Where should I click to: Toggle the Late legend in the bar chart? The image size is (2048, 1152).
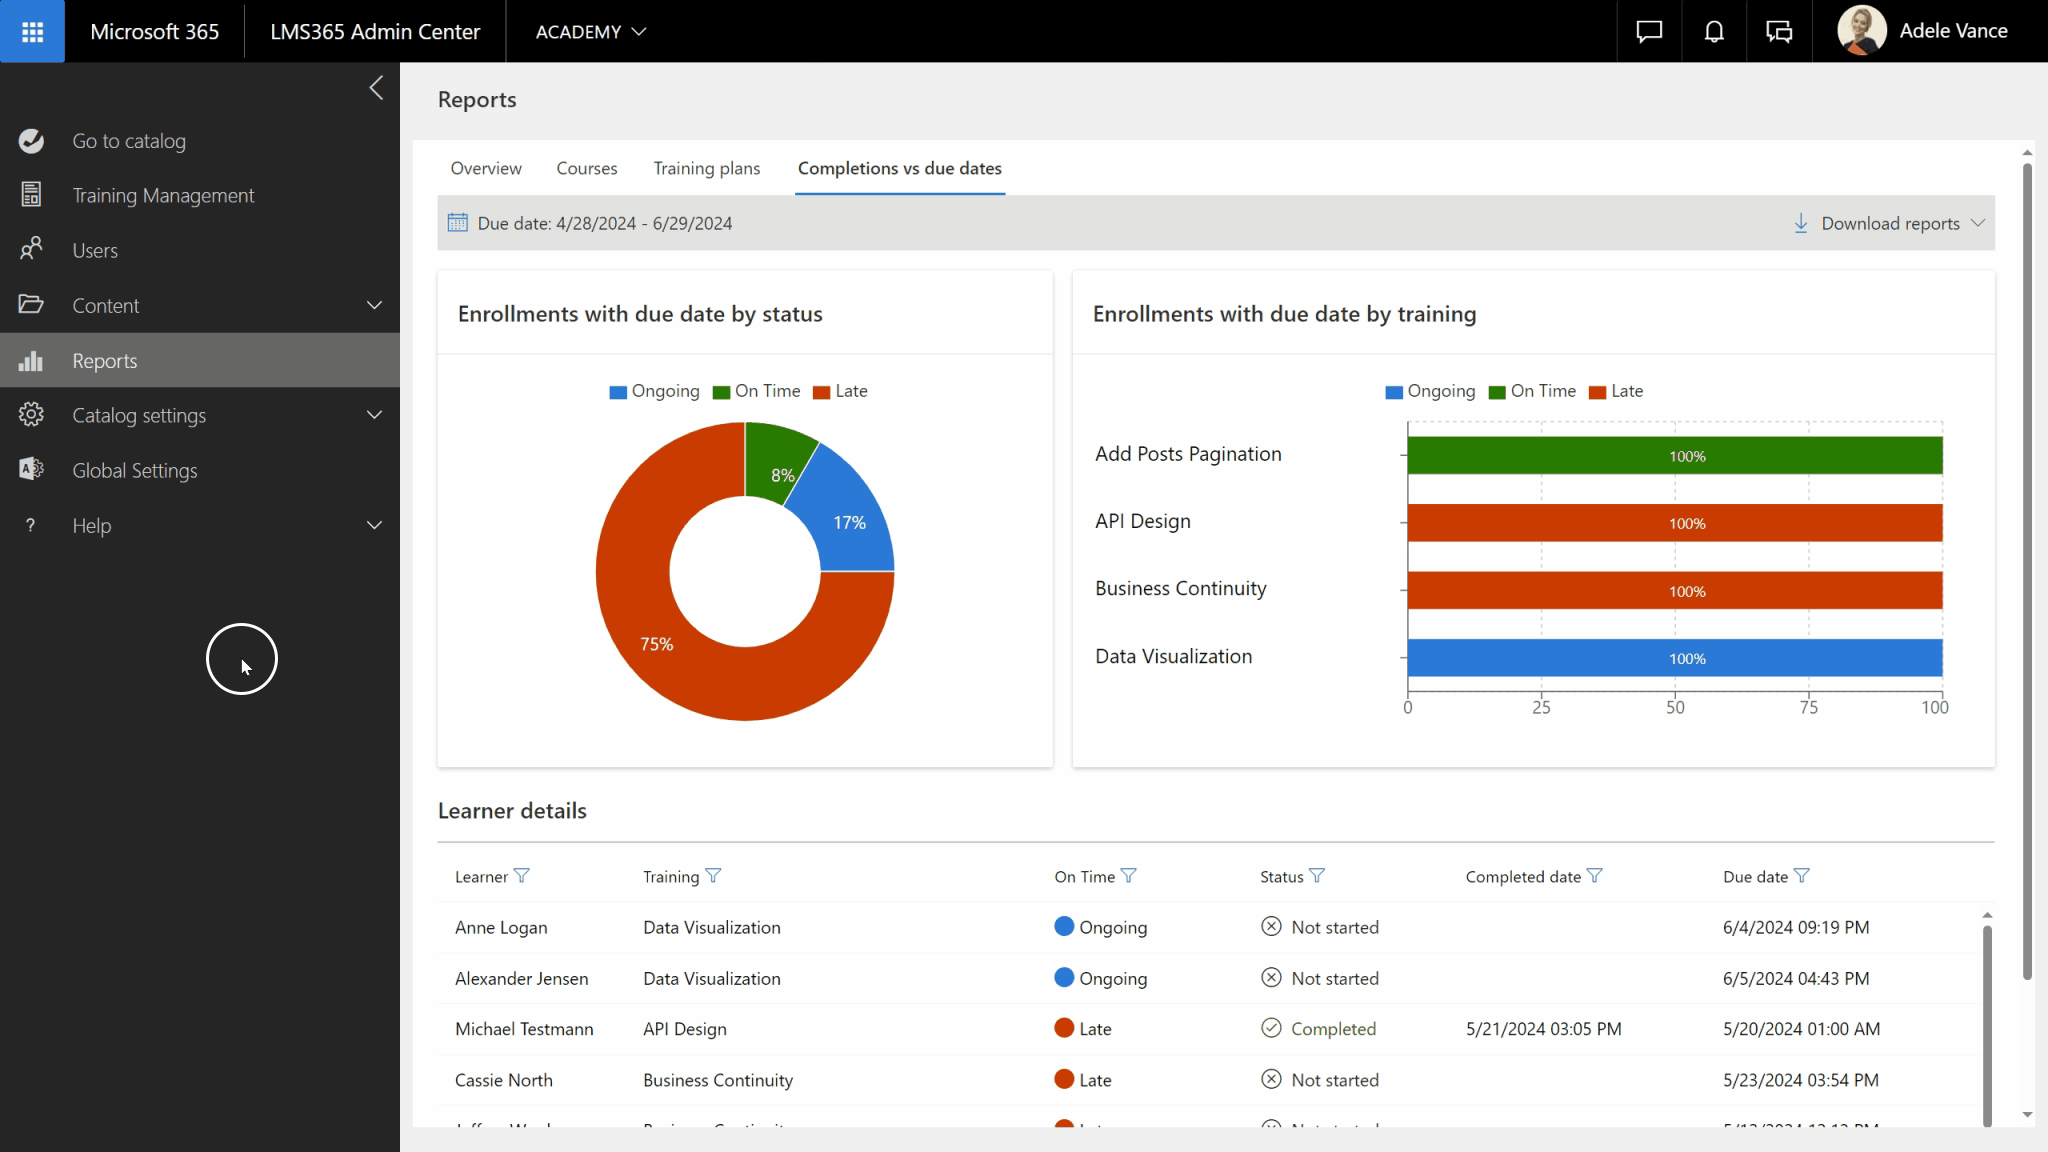pos(1616,391)
